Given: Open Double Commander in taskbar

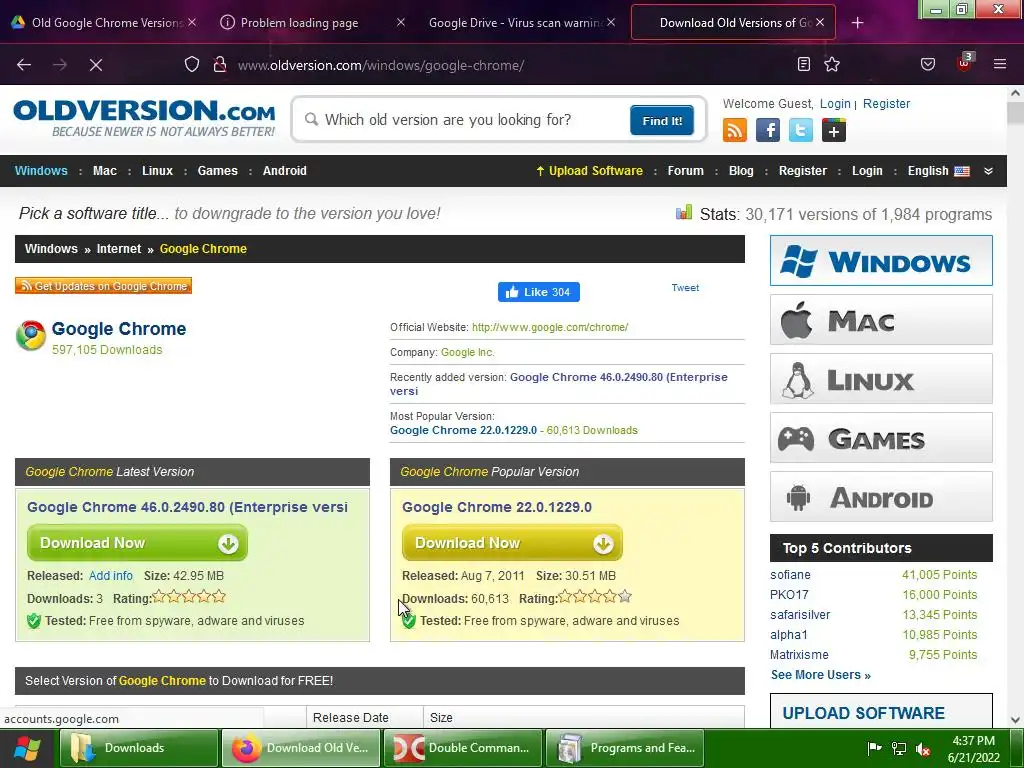Looking at the screenshot, I should 463,748.
